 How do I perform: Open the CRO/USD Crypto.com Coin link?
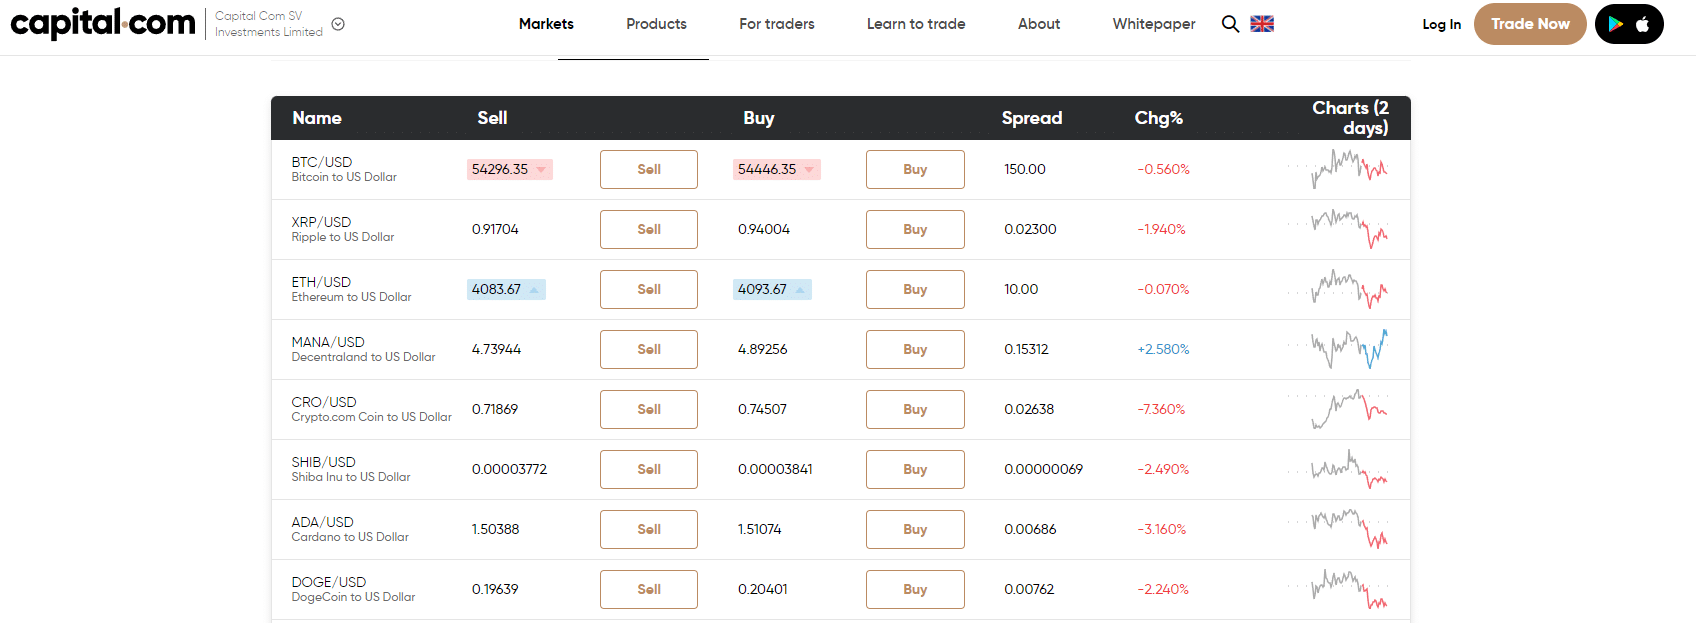click(x=371, y=409)
